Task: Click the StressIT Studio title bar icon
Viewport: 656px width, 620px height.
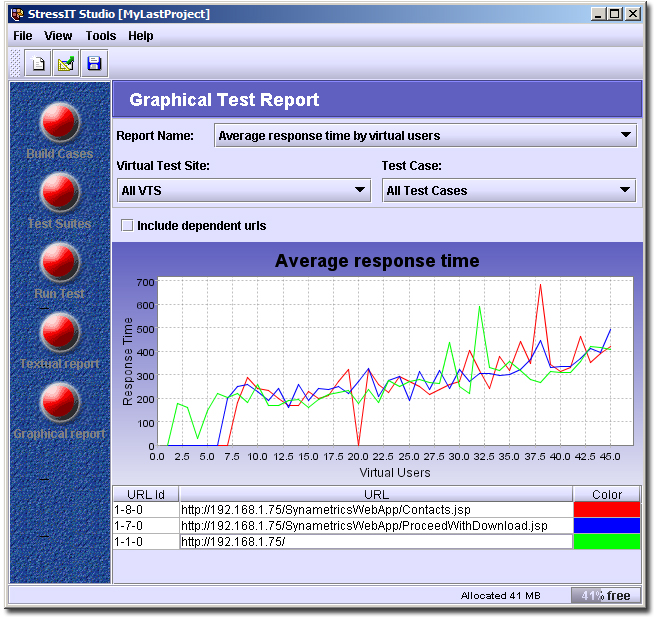Action: click(x=18, y=14)
